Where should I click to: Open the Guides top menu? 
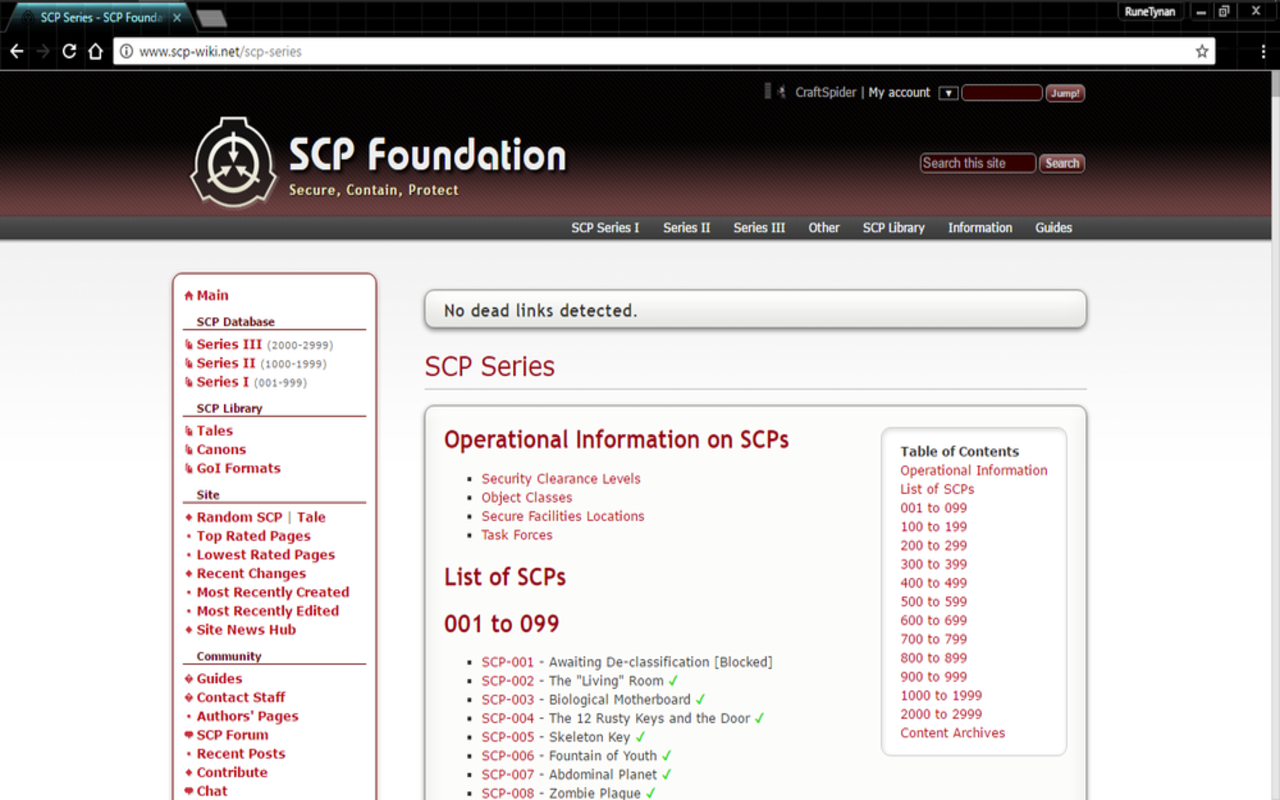click(x=1054, y=228)
